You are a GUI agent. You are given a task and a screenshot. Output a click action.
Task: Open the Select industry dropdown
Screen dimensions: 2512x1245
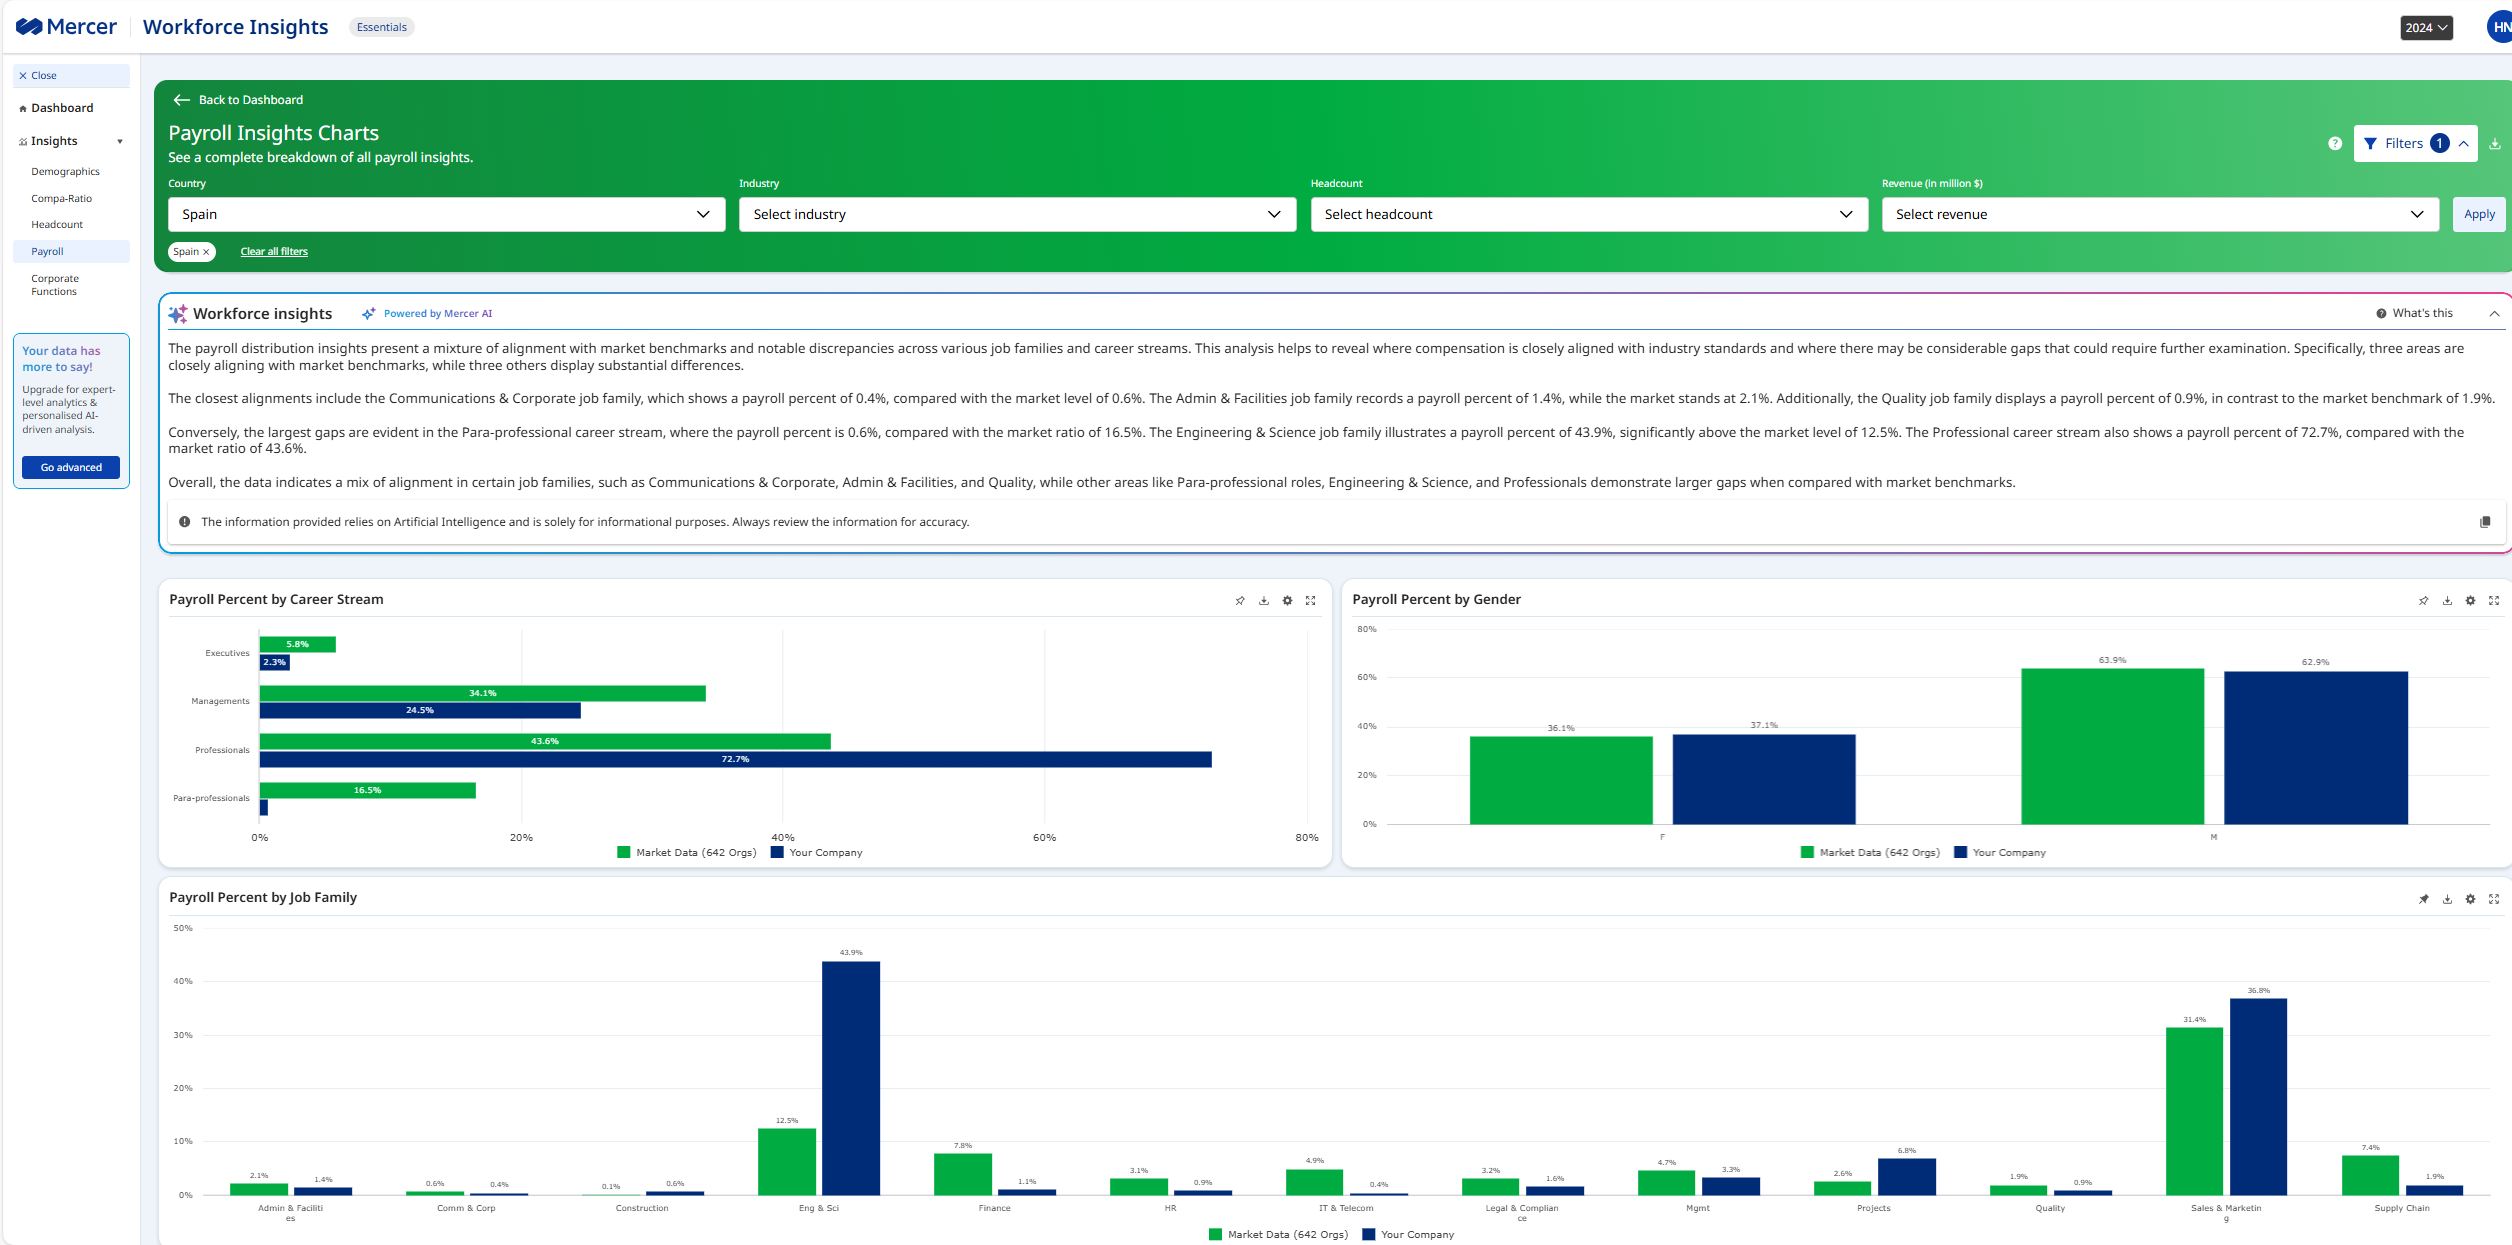click(x=1017, y=214)
